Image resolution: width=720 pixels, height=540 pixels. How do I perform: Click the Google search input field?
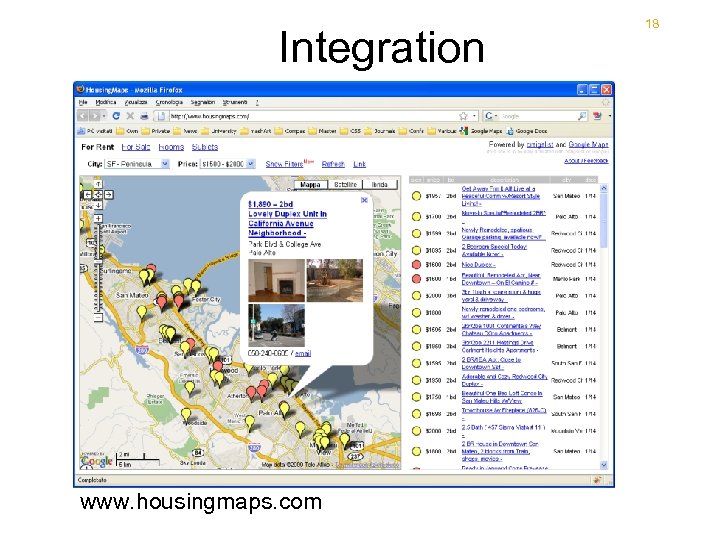537,116
